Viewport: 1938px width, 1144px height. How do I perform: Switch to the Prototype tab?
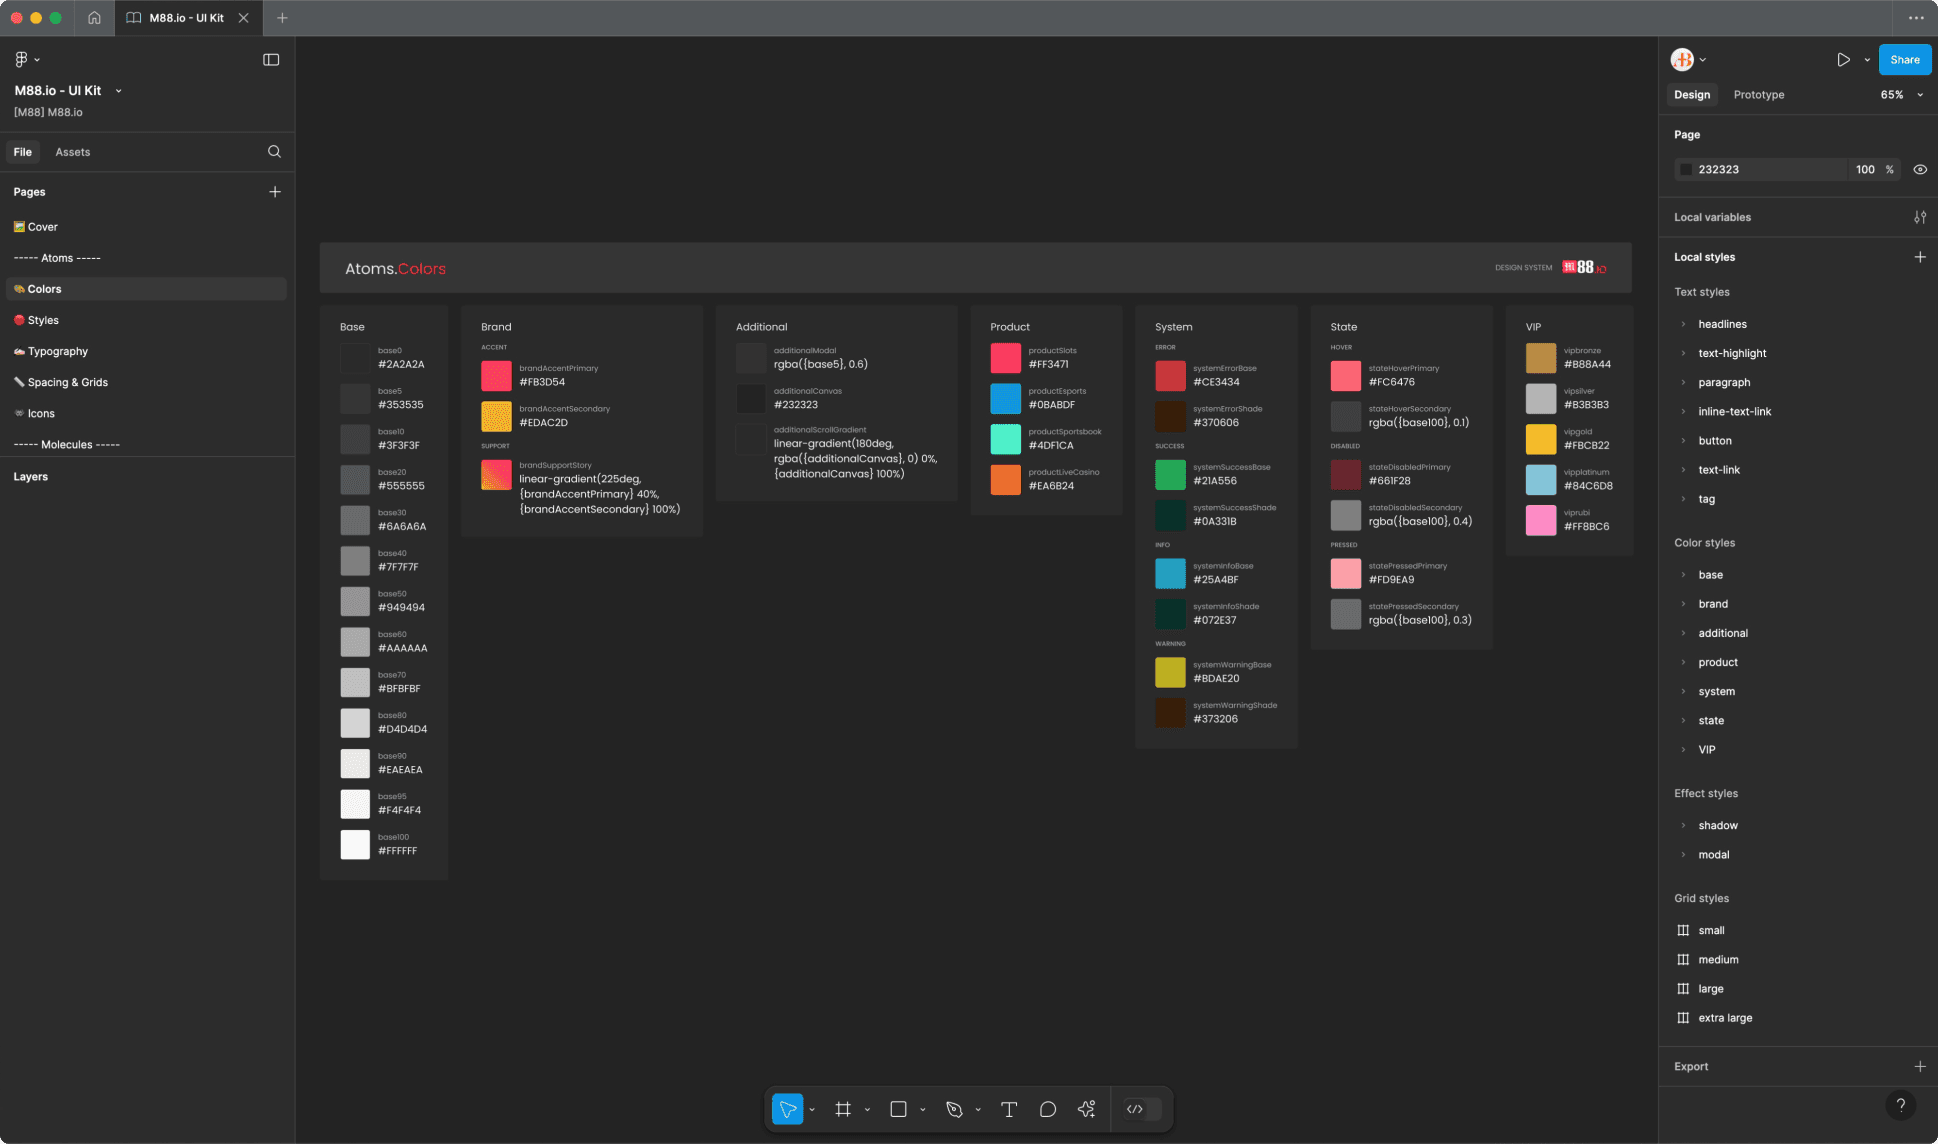(x=1758, y=94)
